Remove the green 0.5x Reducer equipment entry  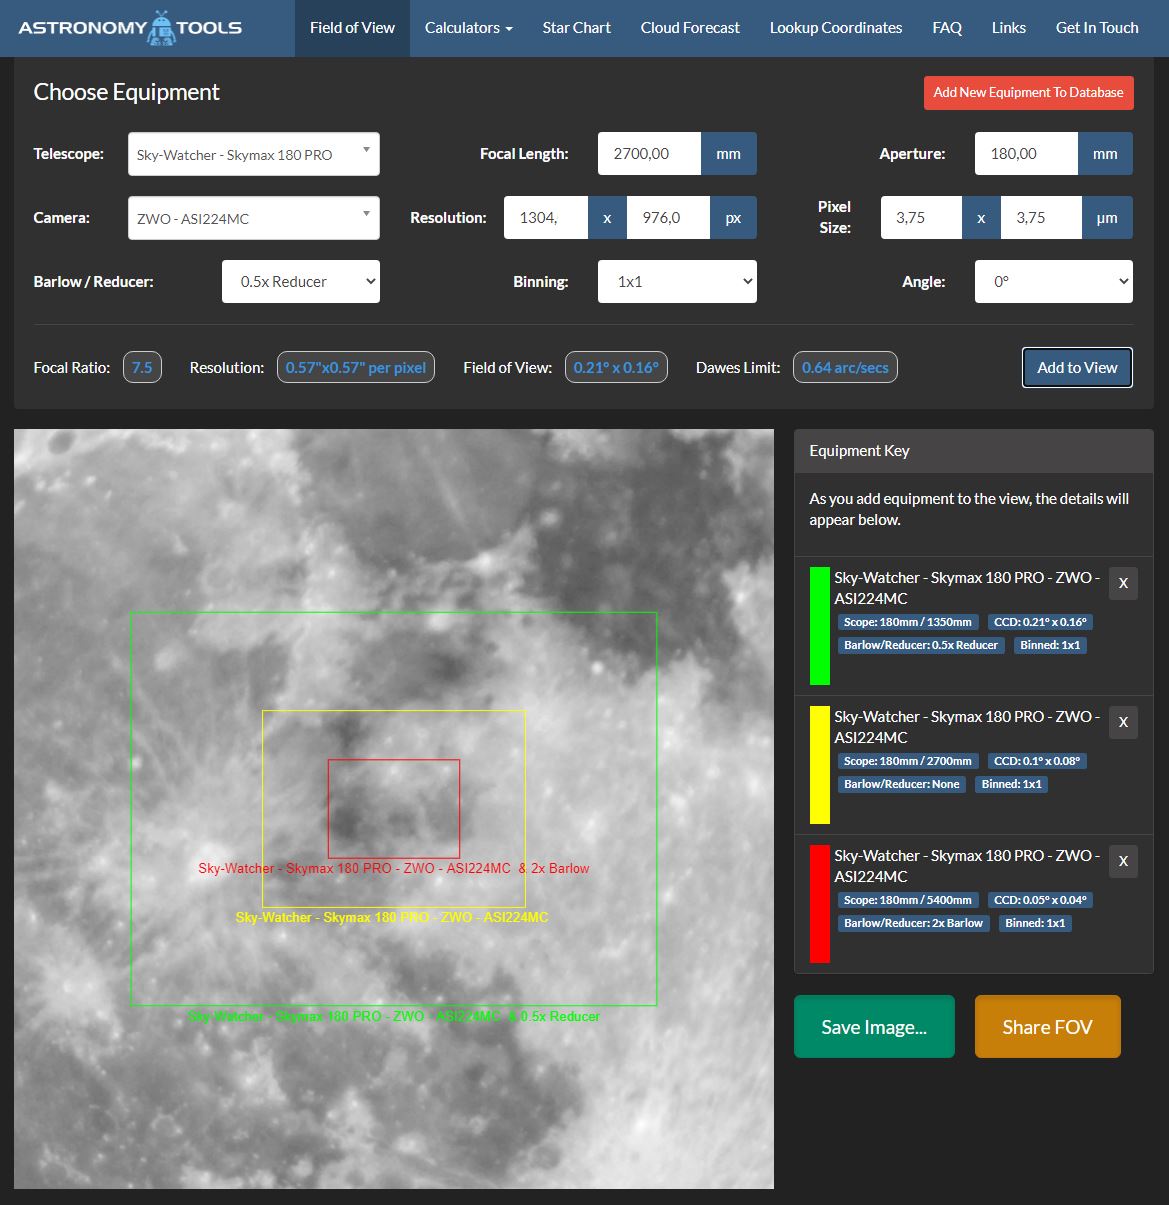coord(1123,583)
